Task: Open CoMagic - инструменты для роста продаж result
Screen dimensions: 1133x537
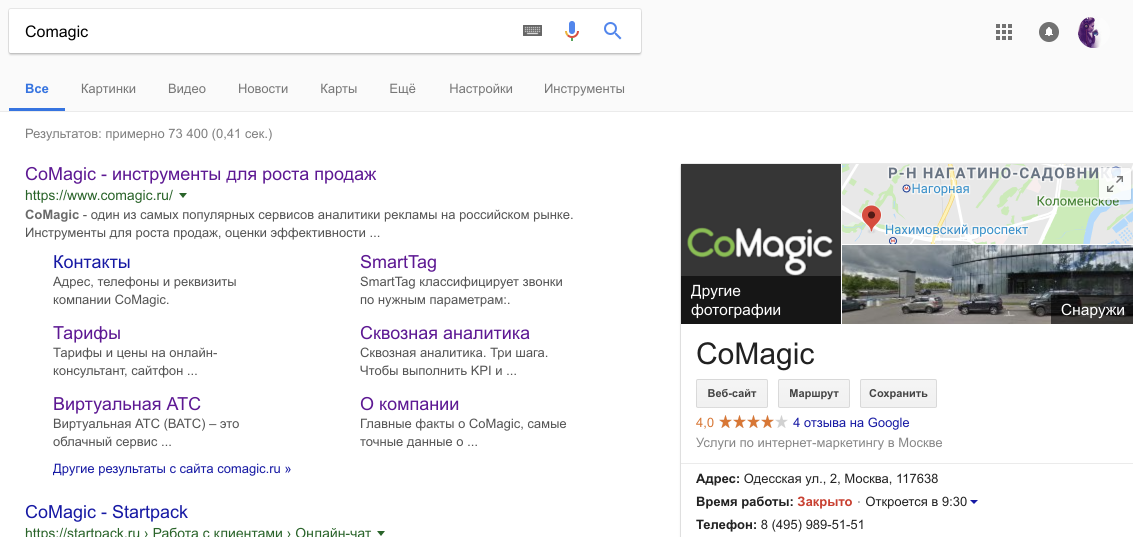Action: tap(201, 174)
